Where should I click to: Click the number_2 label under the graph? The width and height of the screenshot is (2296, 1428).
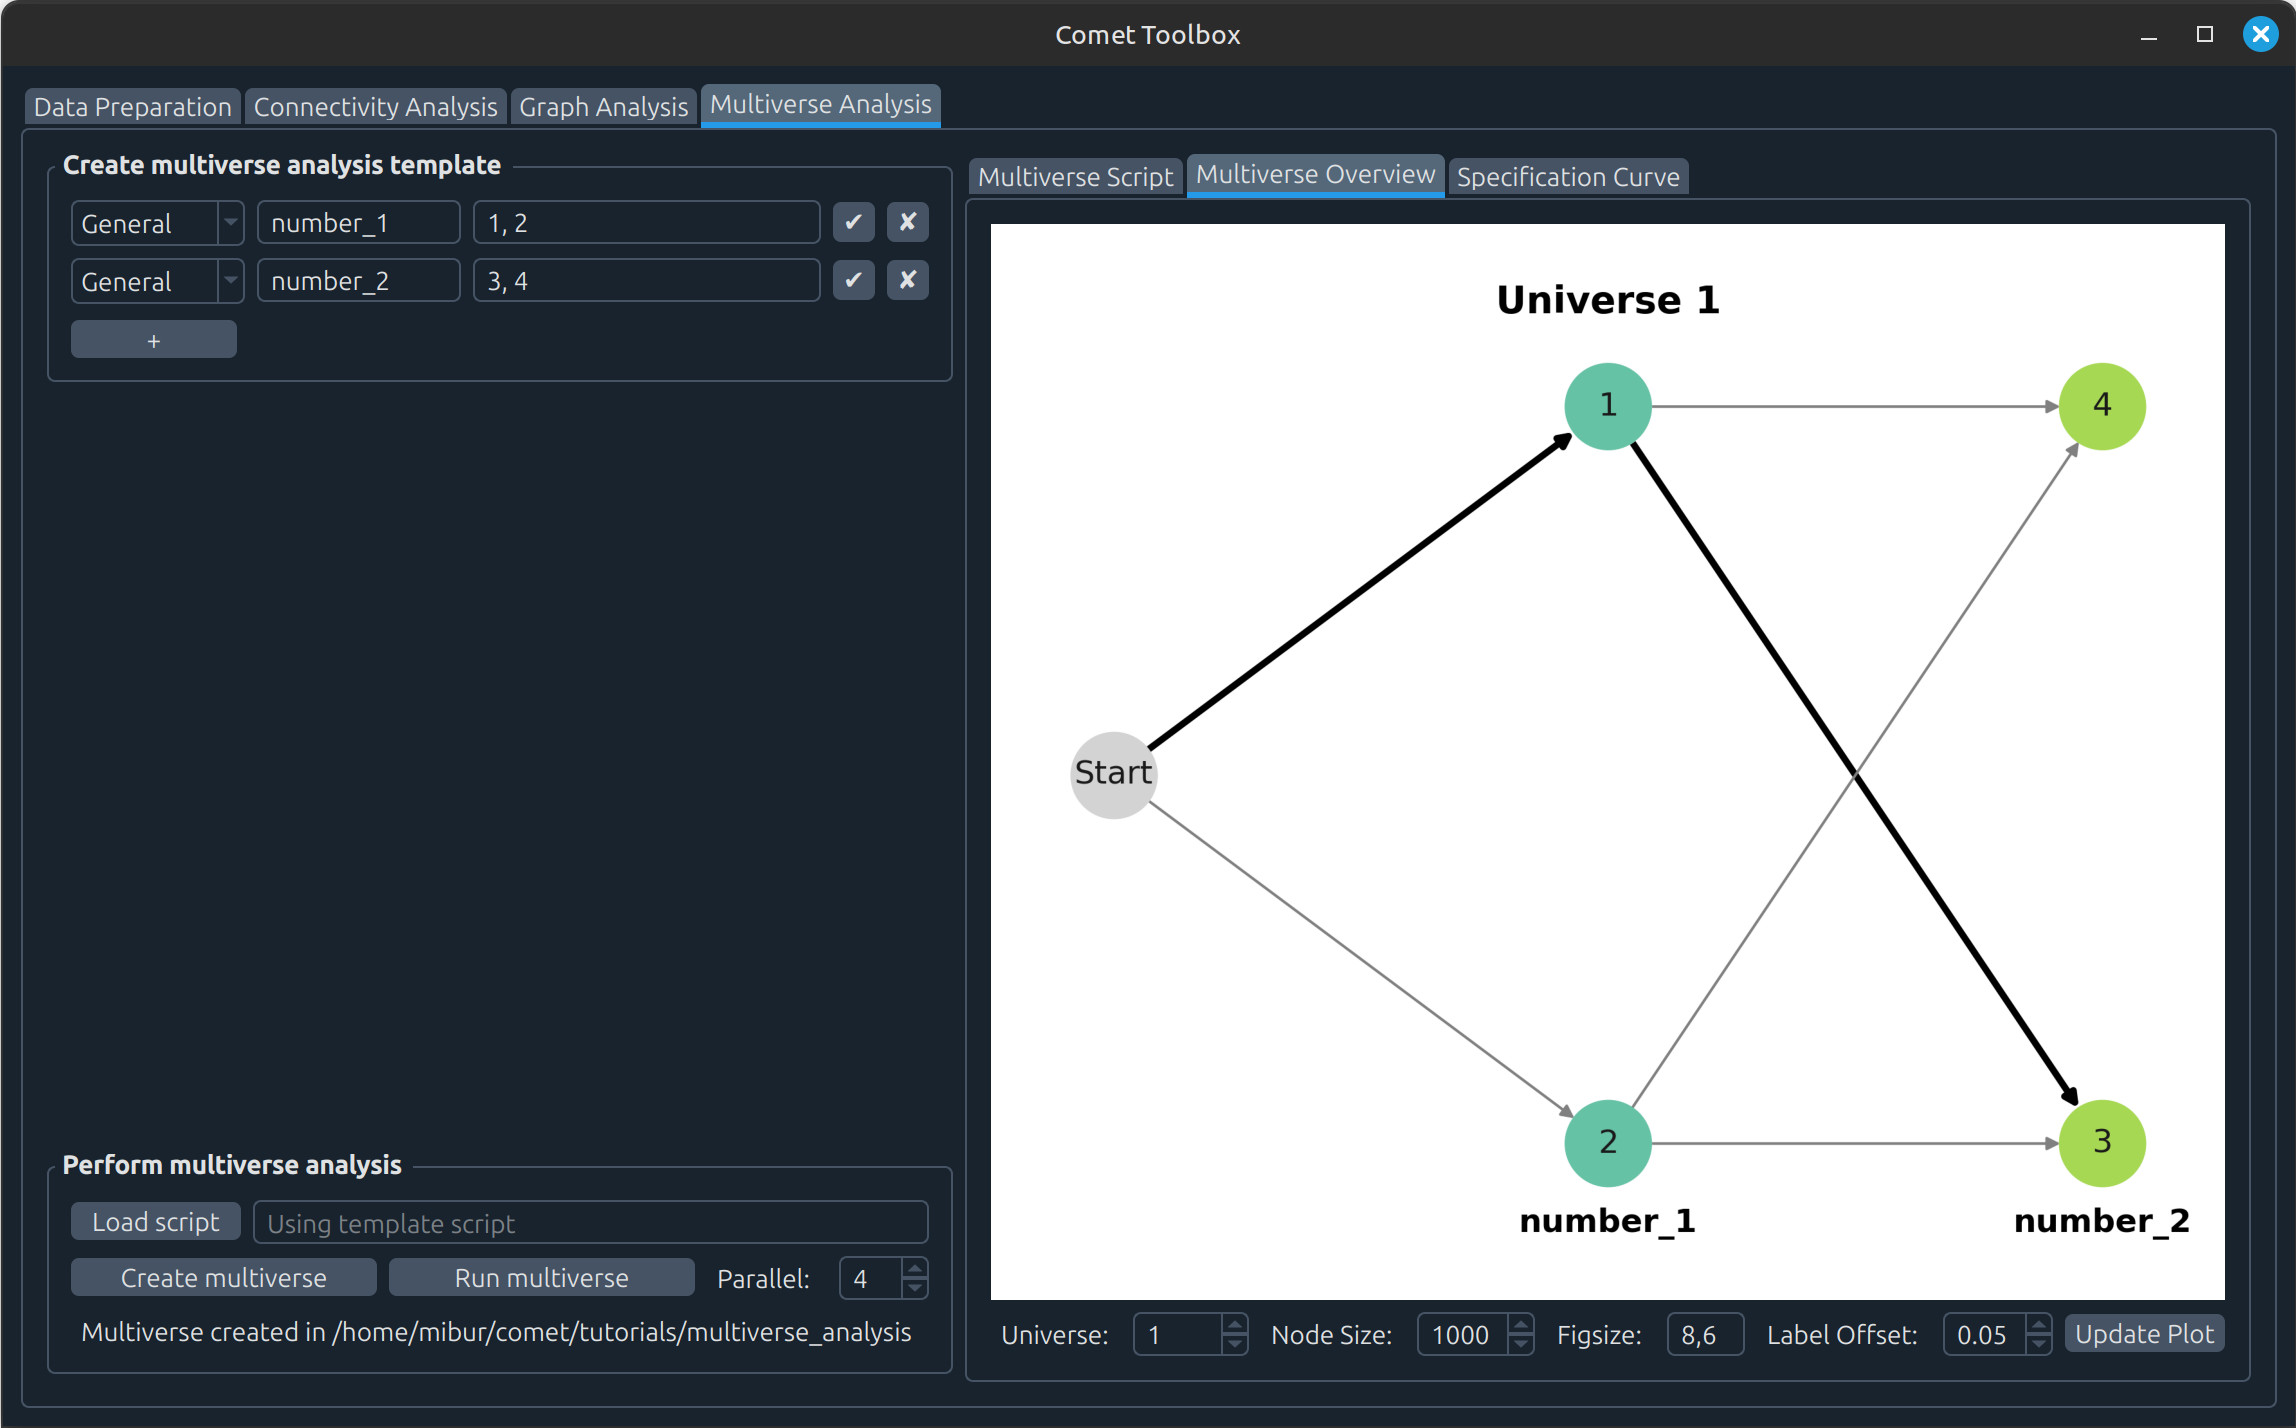(x=2102, y=1221)
